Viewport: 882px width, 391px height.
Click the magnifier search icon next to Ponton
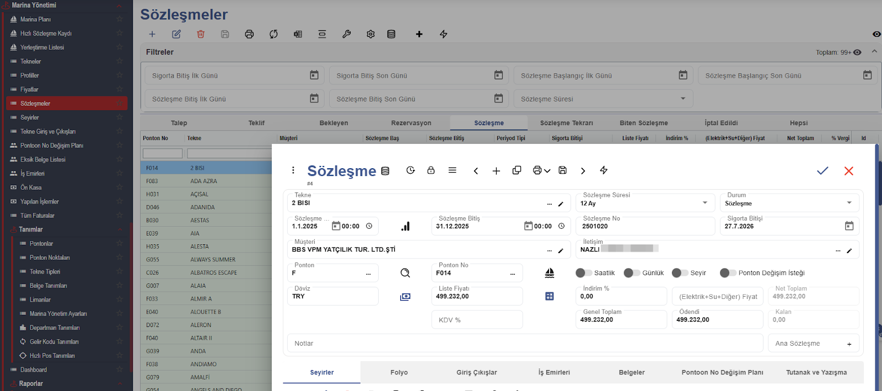tap(406, 273)
